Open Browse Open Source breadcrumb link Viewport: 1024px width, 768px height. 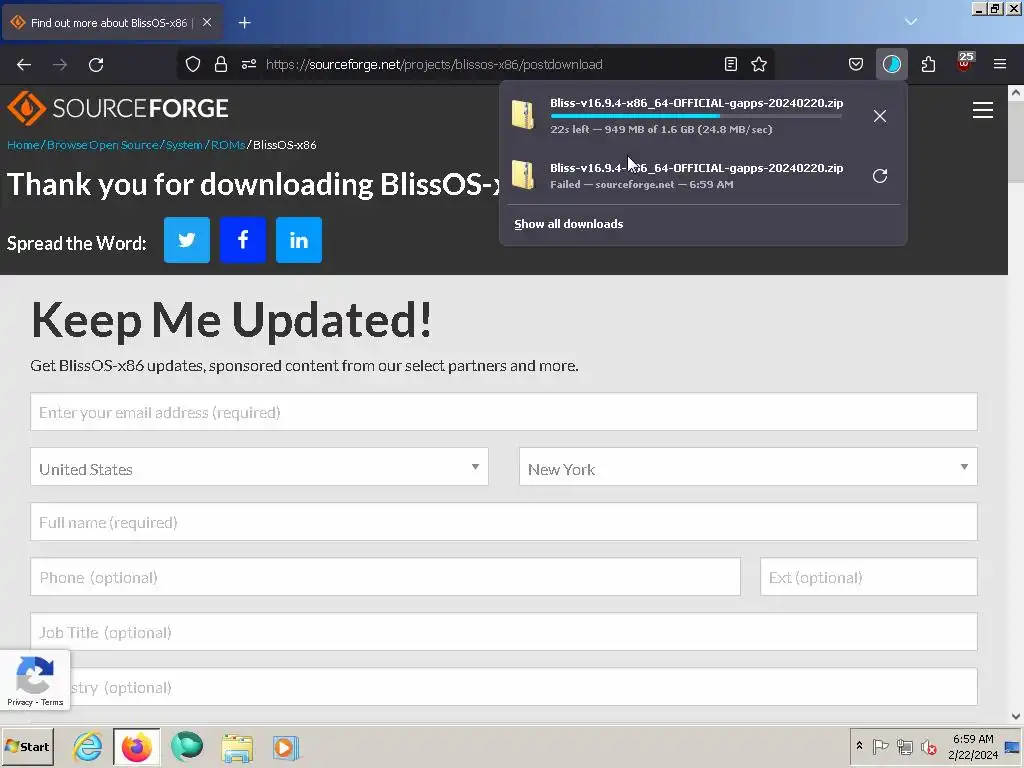[x=103, y=145]
